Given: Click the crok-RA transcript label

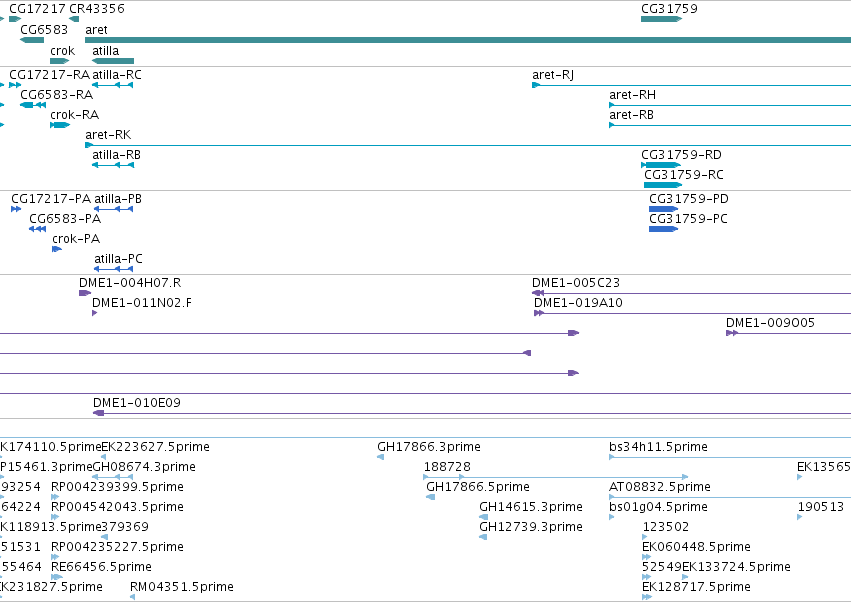Looking at the screenshot, I should [x=74, y=115].
